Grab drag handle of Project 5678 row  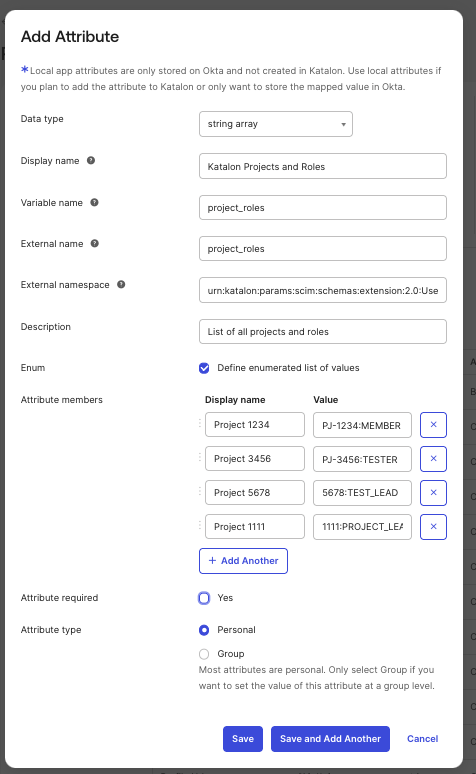[200, 492]
